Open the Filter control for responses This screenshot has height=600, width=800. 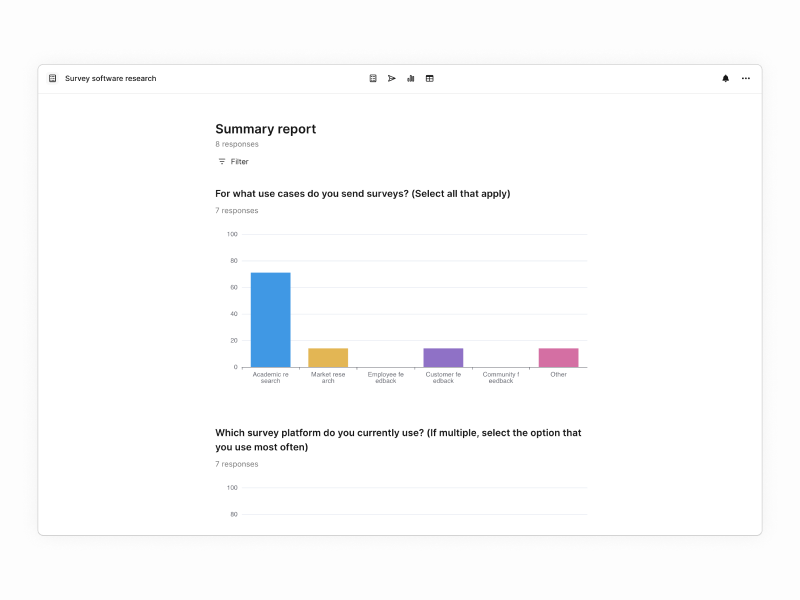(x=233, y=161)
